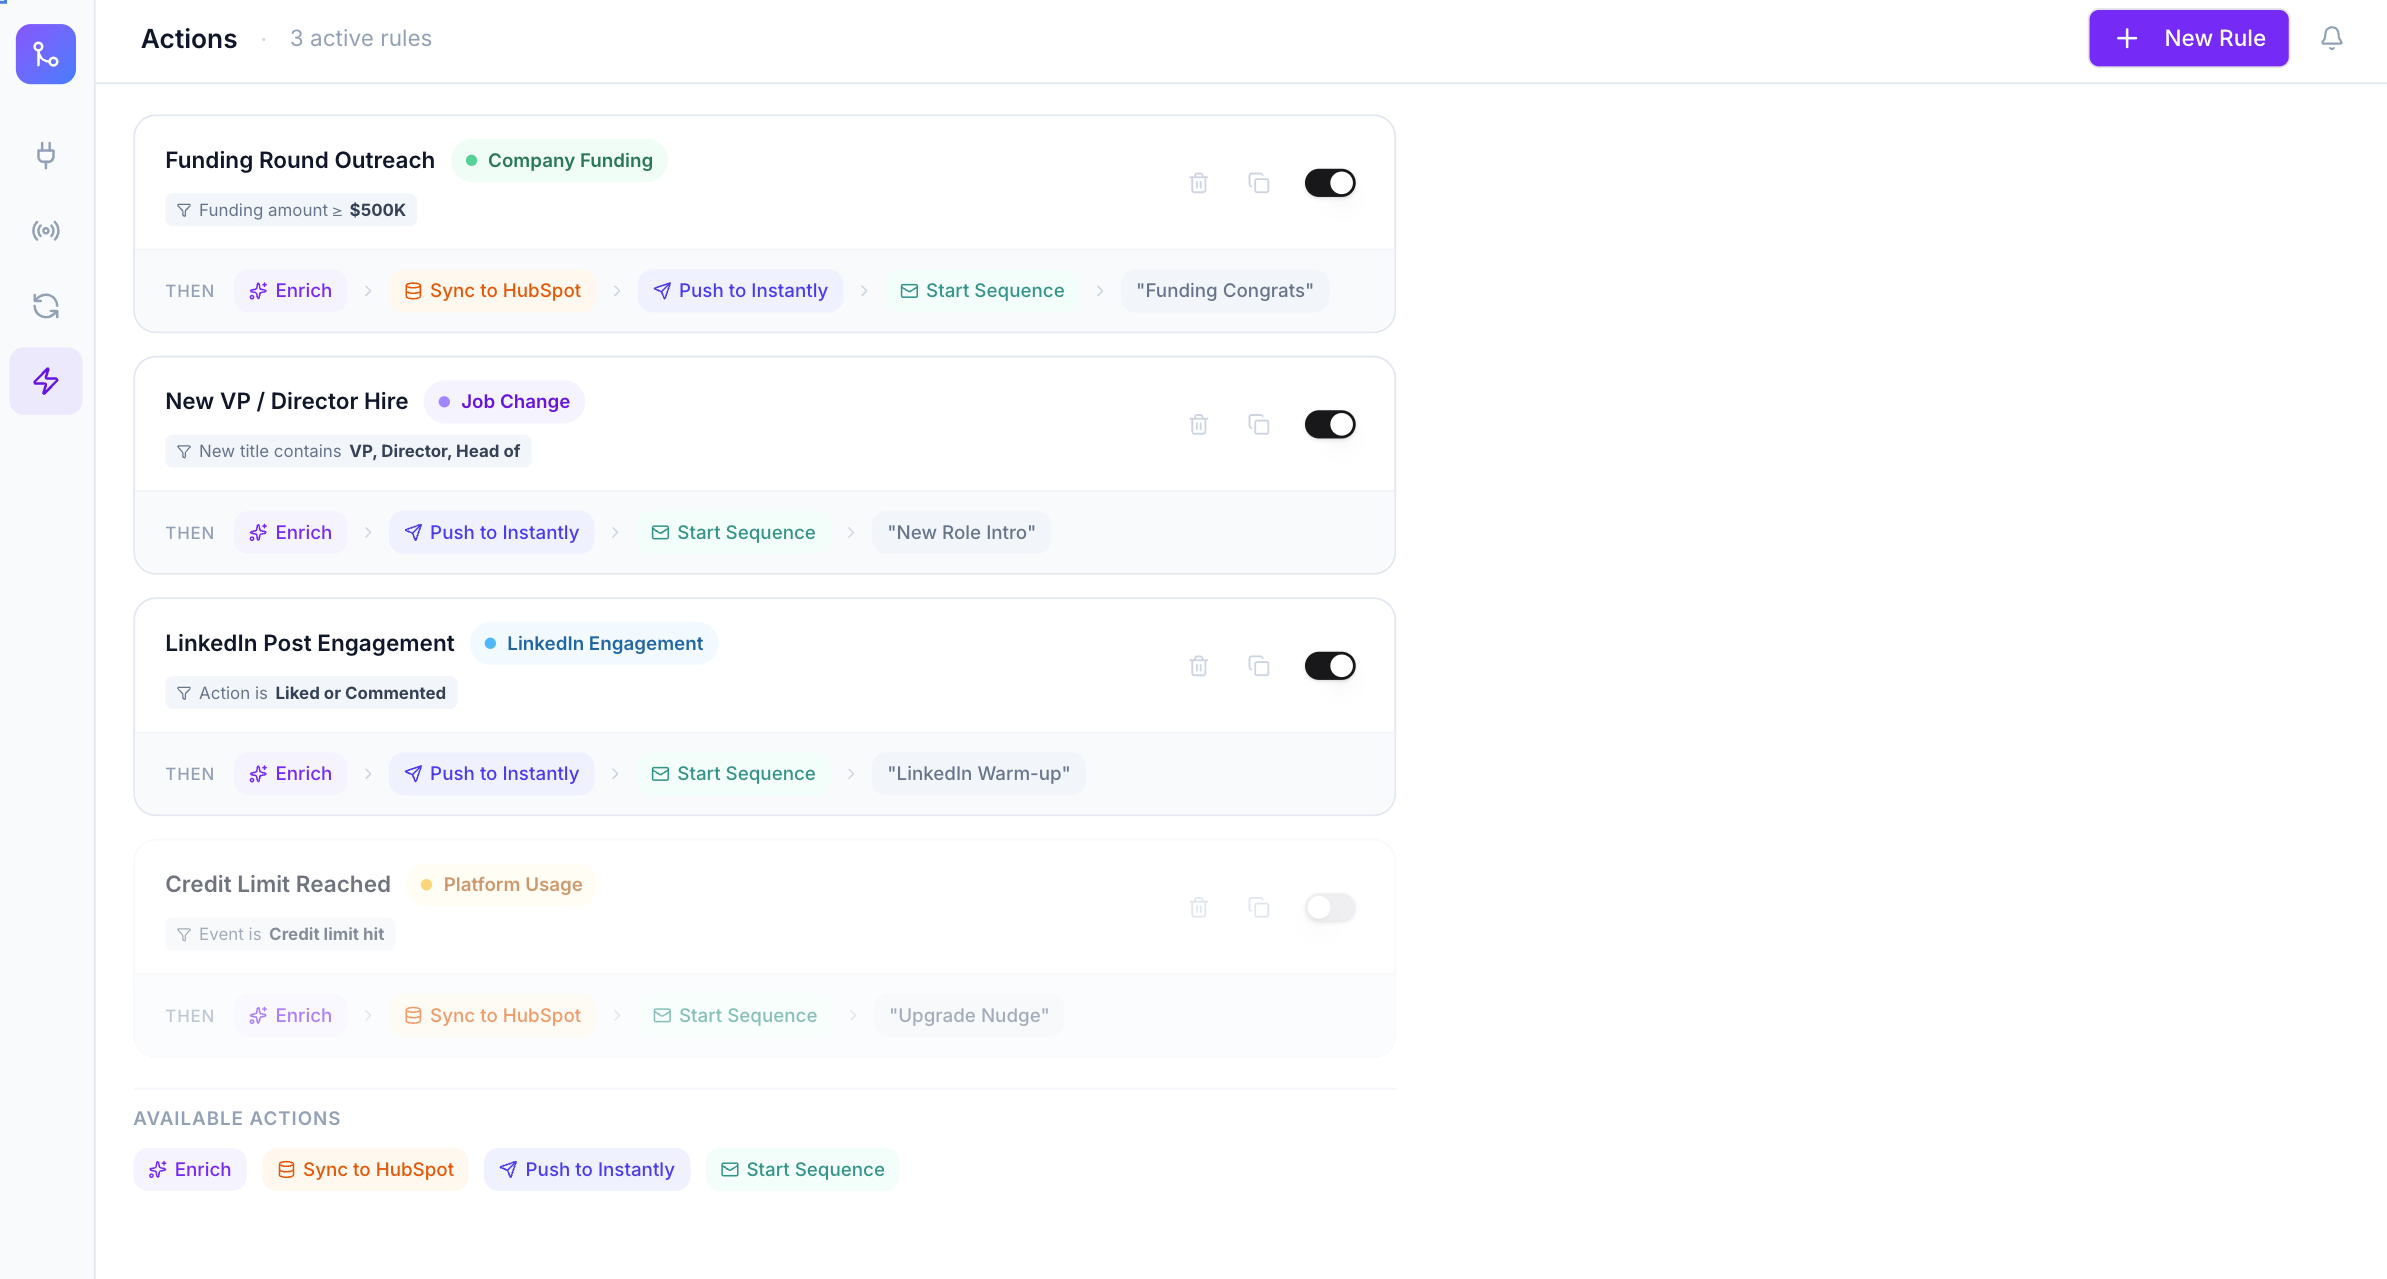The image size is (2387, 1279).
Task: Open the sync/refresh icon in the sidebar
Action: point(45,306)
